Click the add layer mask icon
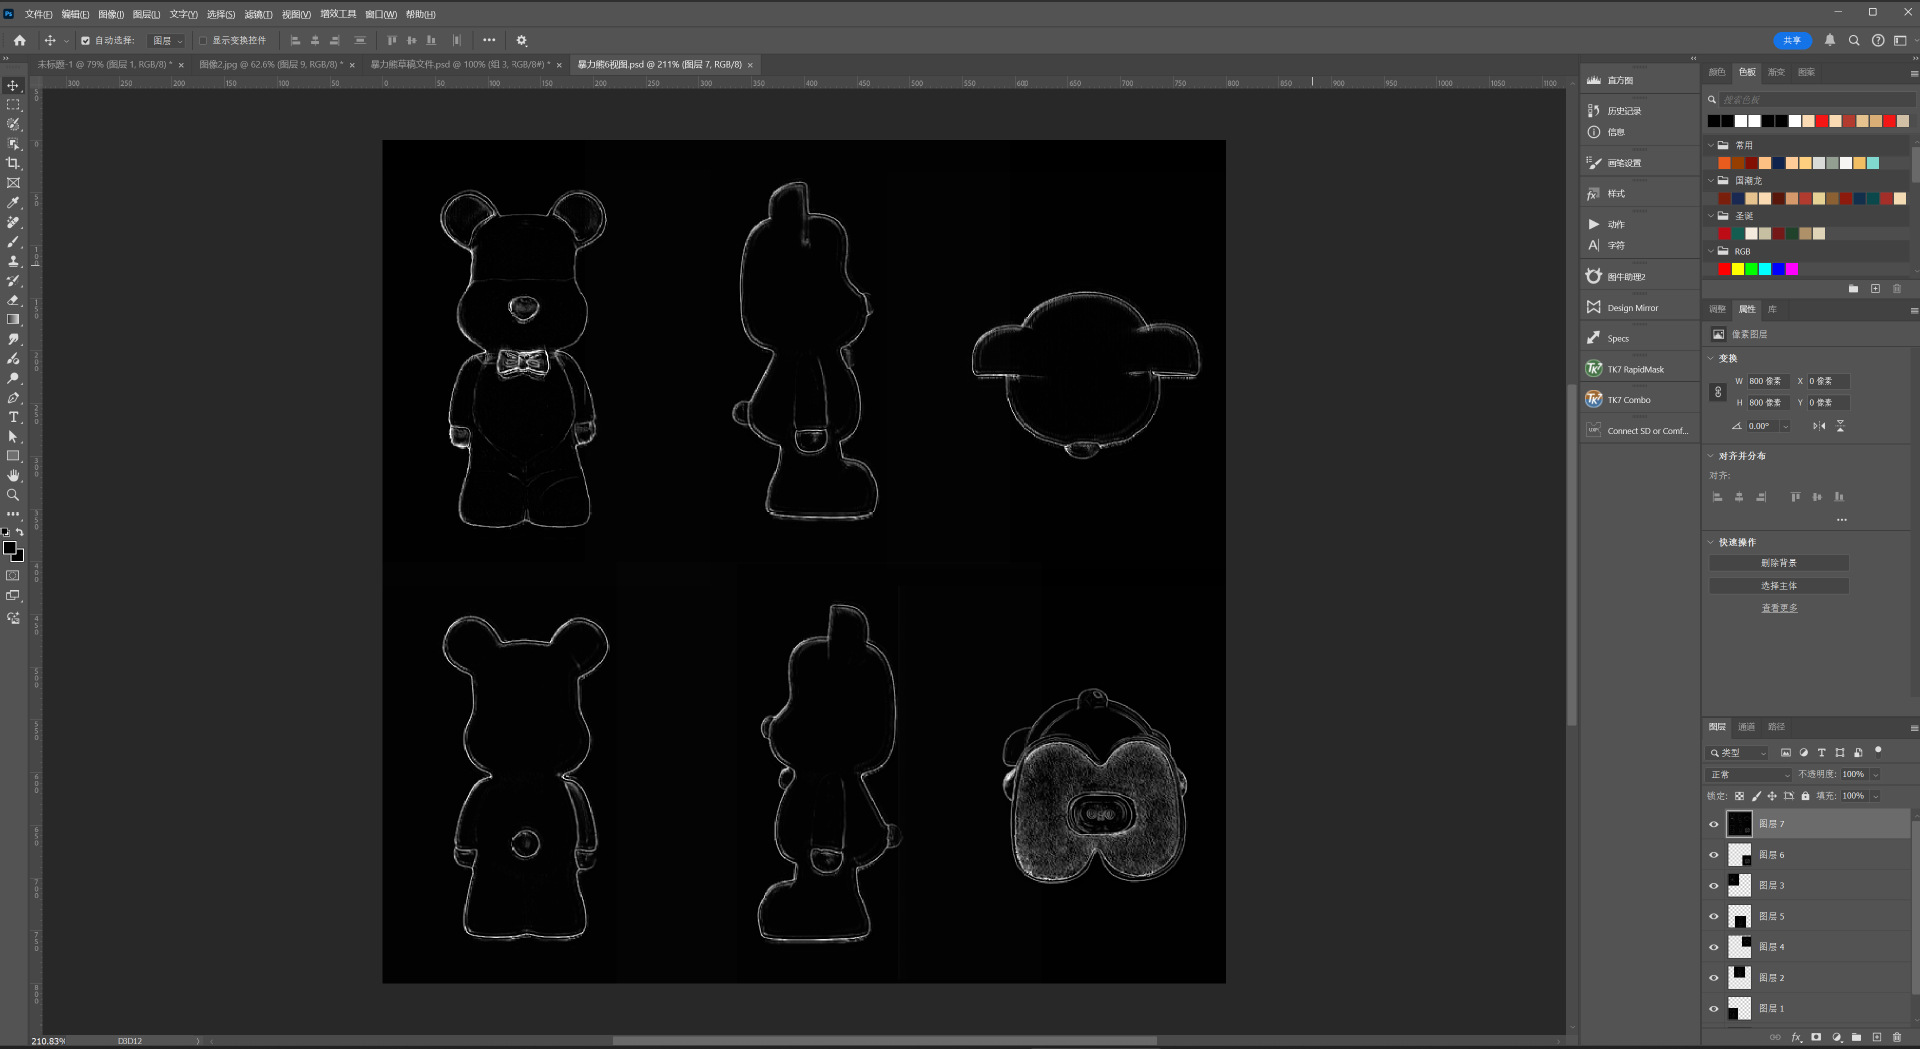 1816,1038
